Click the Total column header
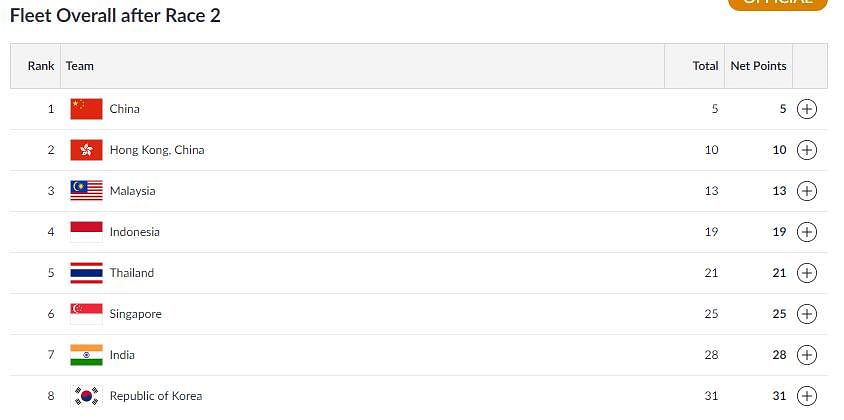The height and width of the screenshot is (420, 844). tap(705, 66)
